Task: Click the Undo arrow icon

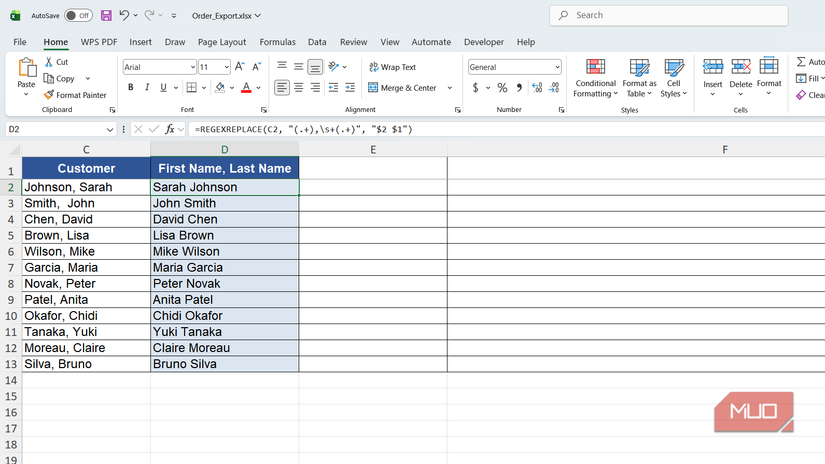Action: pos(124,15)
